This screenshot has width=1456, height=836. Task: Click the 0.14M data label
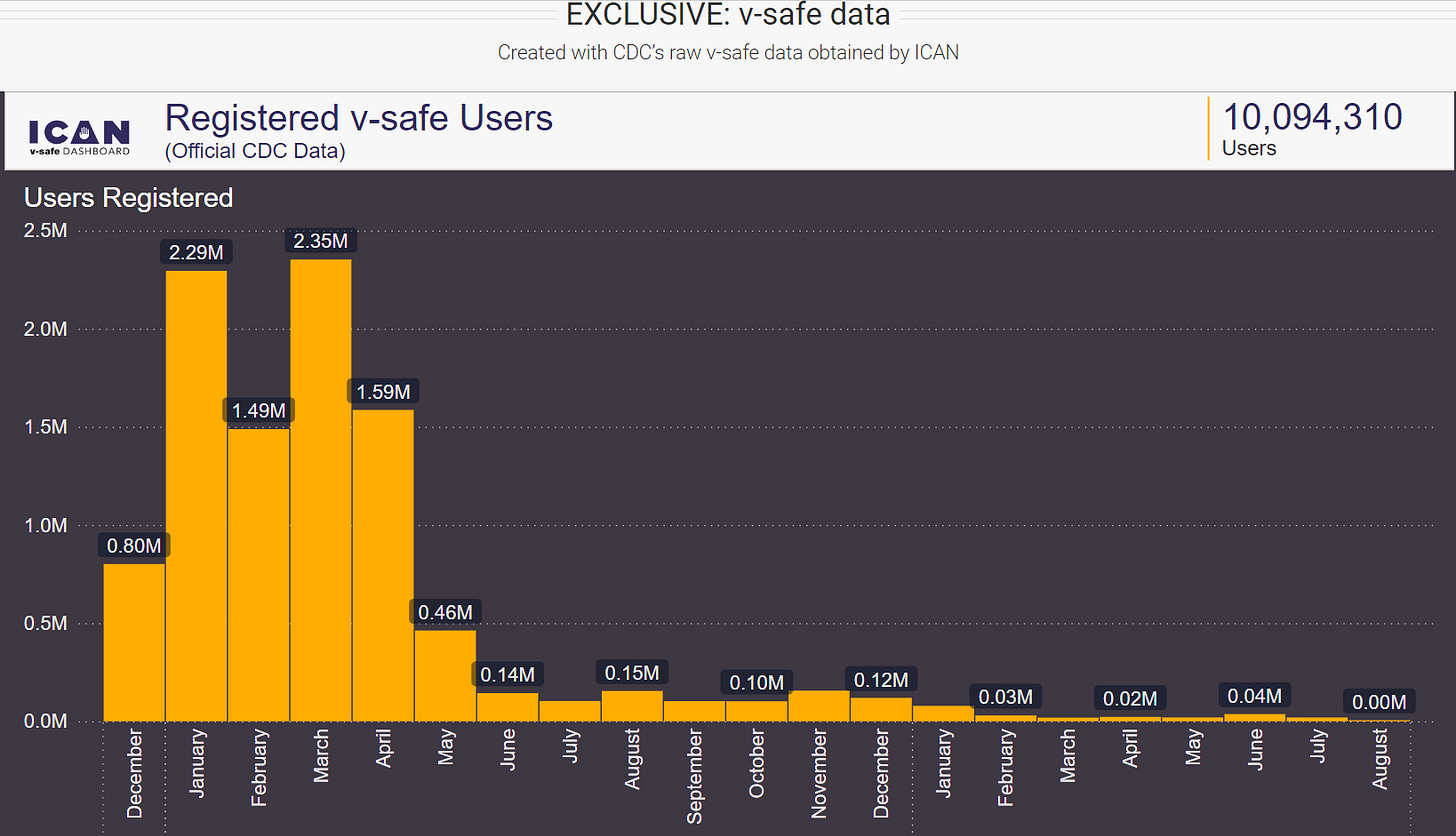tap(507, 674)
